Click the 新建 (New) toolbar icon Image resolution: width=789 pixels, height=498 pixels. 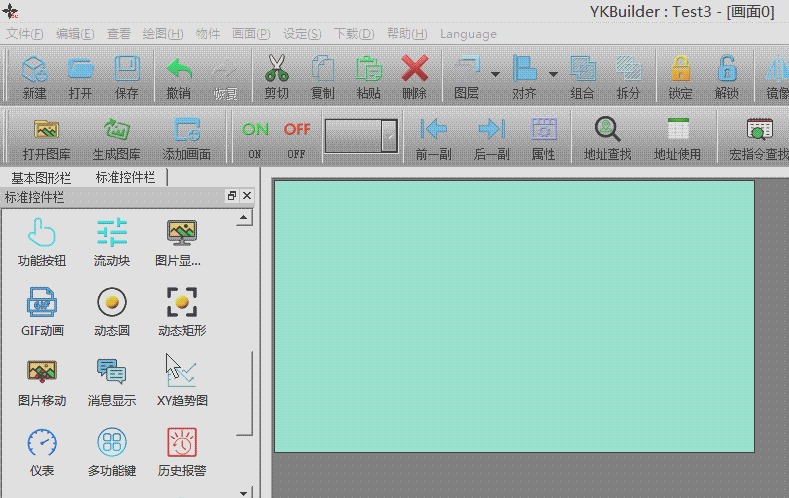(x=34, y=69)
